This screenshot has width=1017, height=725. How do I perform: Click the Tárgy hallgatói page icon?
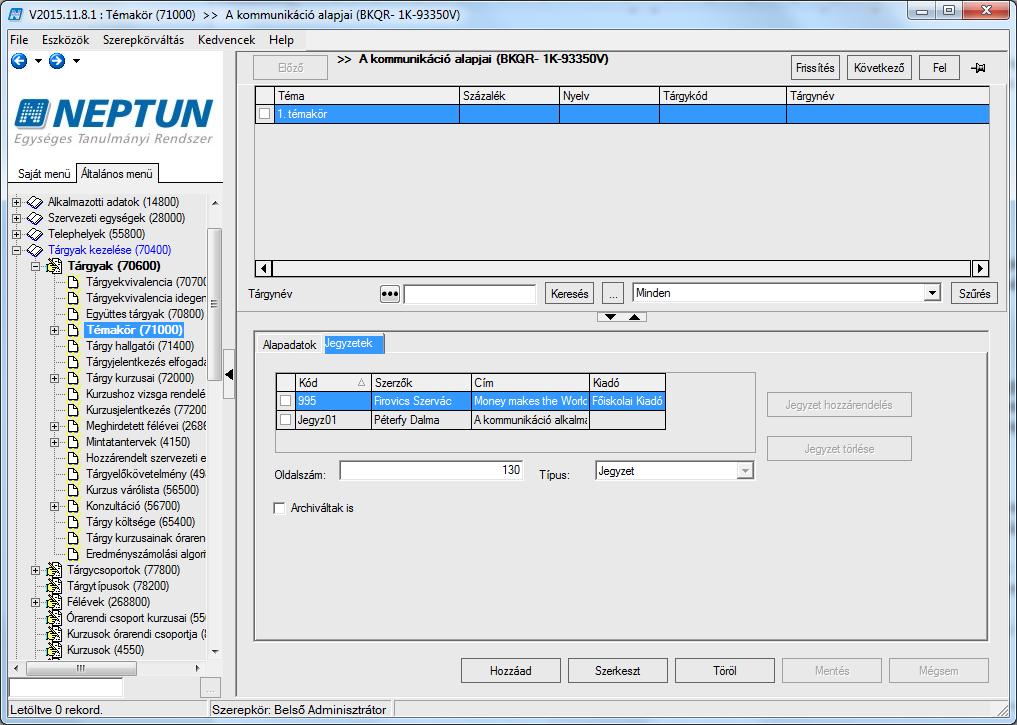(x=73, y=346)
